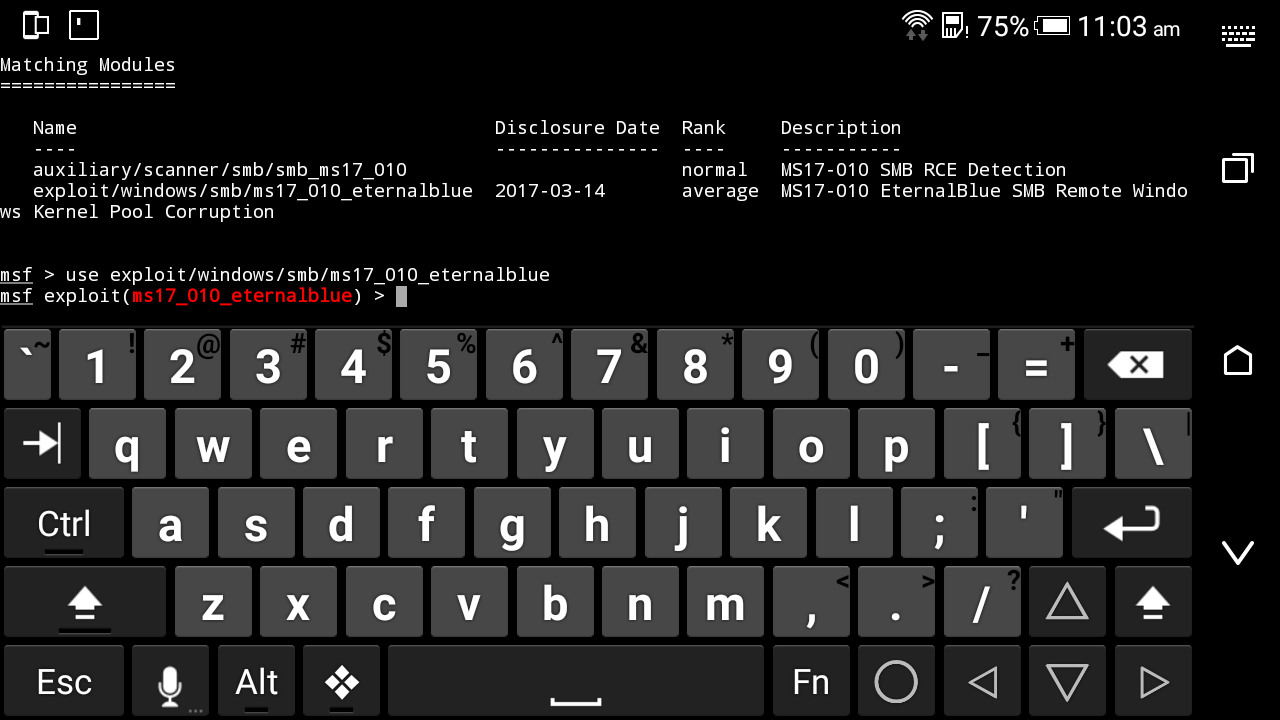The width and height of the screenshot is (1280, 720).
Task: Hide keyboard with the down chevron
Action: [x=1238, y=552]
